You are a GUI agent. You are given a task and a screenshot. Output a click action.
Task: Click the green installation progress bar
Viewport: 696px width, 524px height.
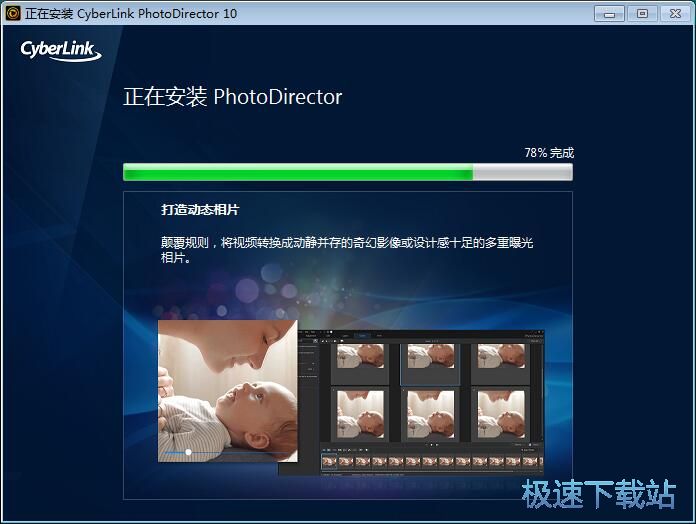(x=348, y=172)
